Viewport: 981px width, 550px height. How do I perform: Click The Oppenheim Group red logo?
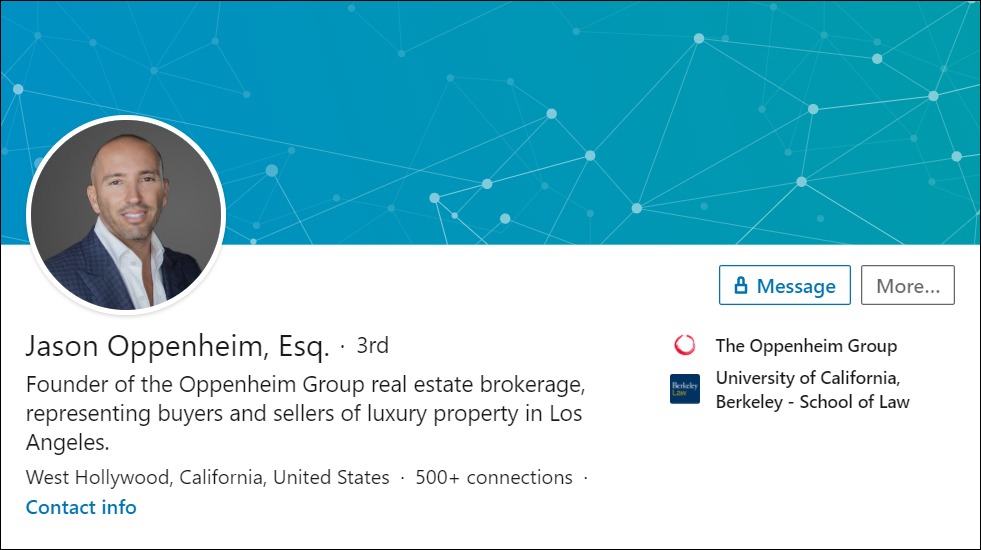pos(685,346)
